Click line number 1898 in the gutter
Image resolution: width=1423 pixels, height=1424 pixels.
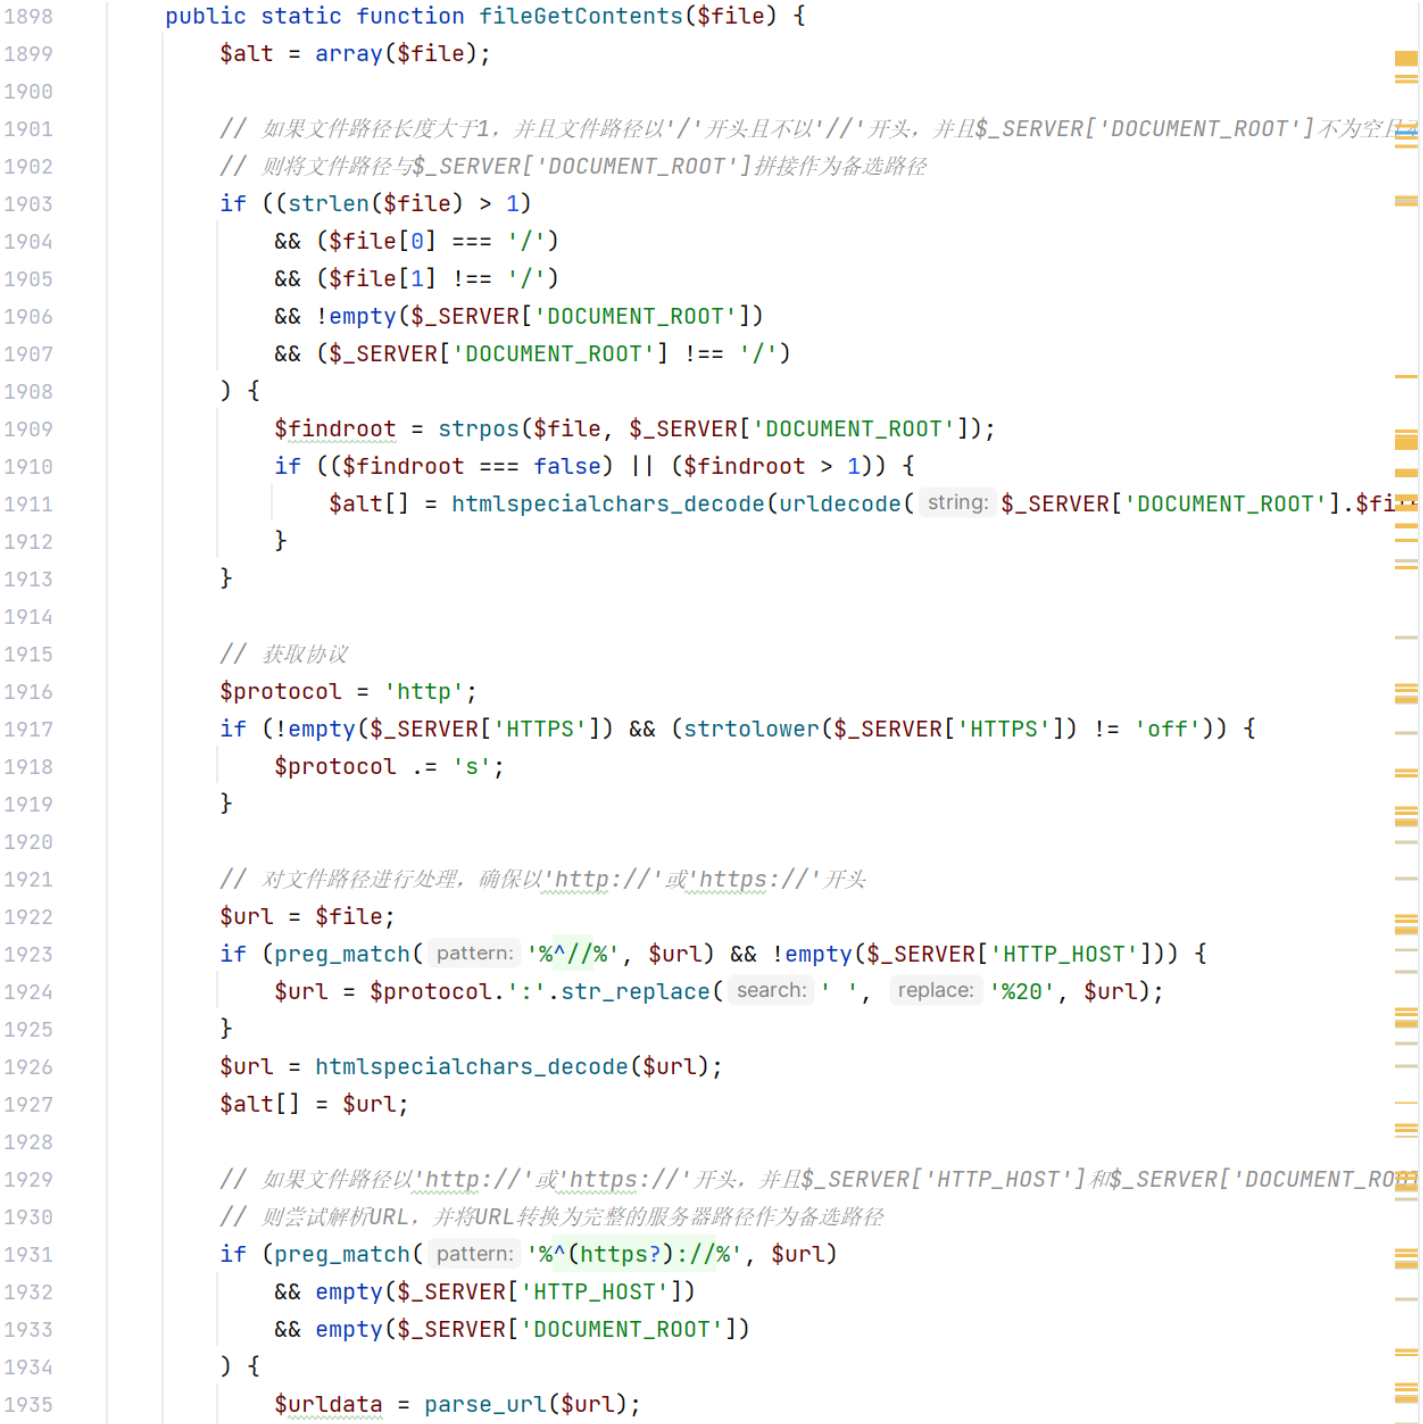click(29, 16)
